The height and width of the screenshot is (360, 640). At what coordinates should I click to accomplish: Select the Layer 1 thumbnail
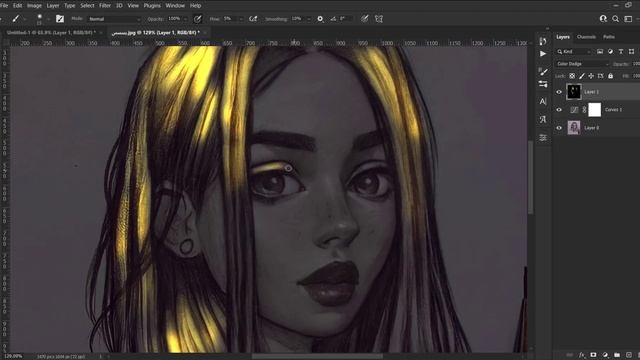(x=574, y=92)
